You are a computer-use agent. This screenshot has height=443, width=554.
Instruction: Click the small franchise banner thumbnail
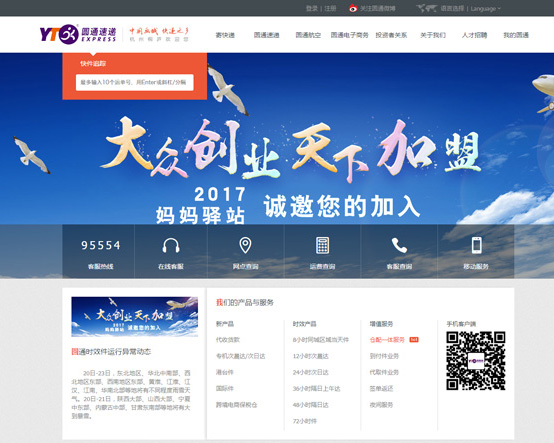(135, 317)
